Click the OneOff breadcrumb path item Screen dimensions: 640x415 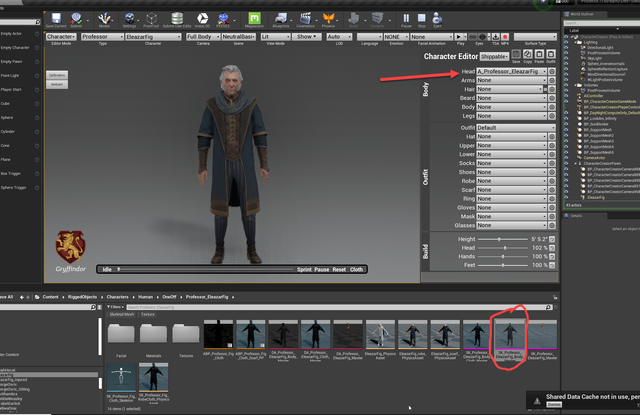point(169,297)
